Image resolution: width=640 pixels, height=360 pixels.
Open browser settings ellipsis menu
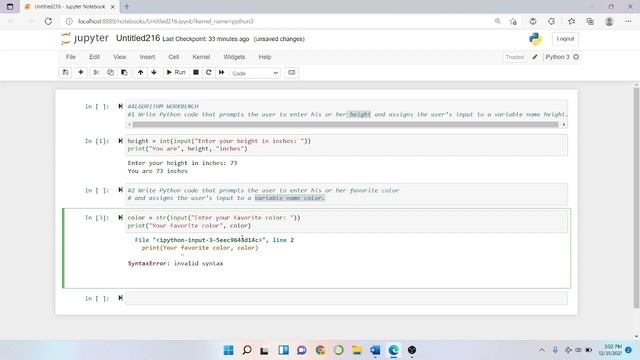(x=628, y=21)
